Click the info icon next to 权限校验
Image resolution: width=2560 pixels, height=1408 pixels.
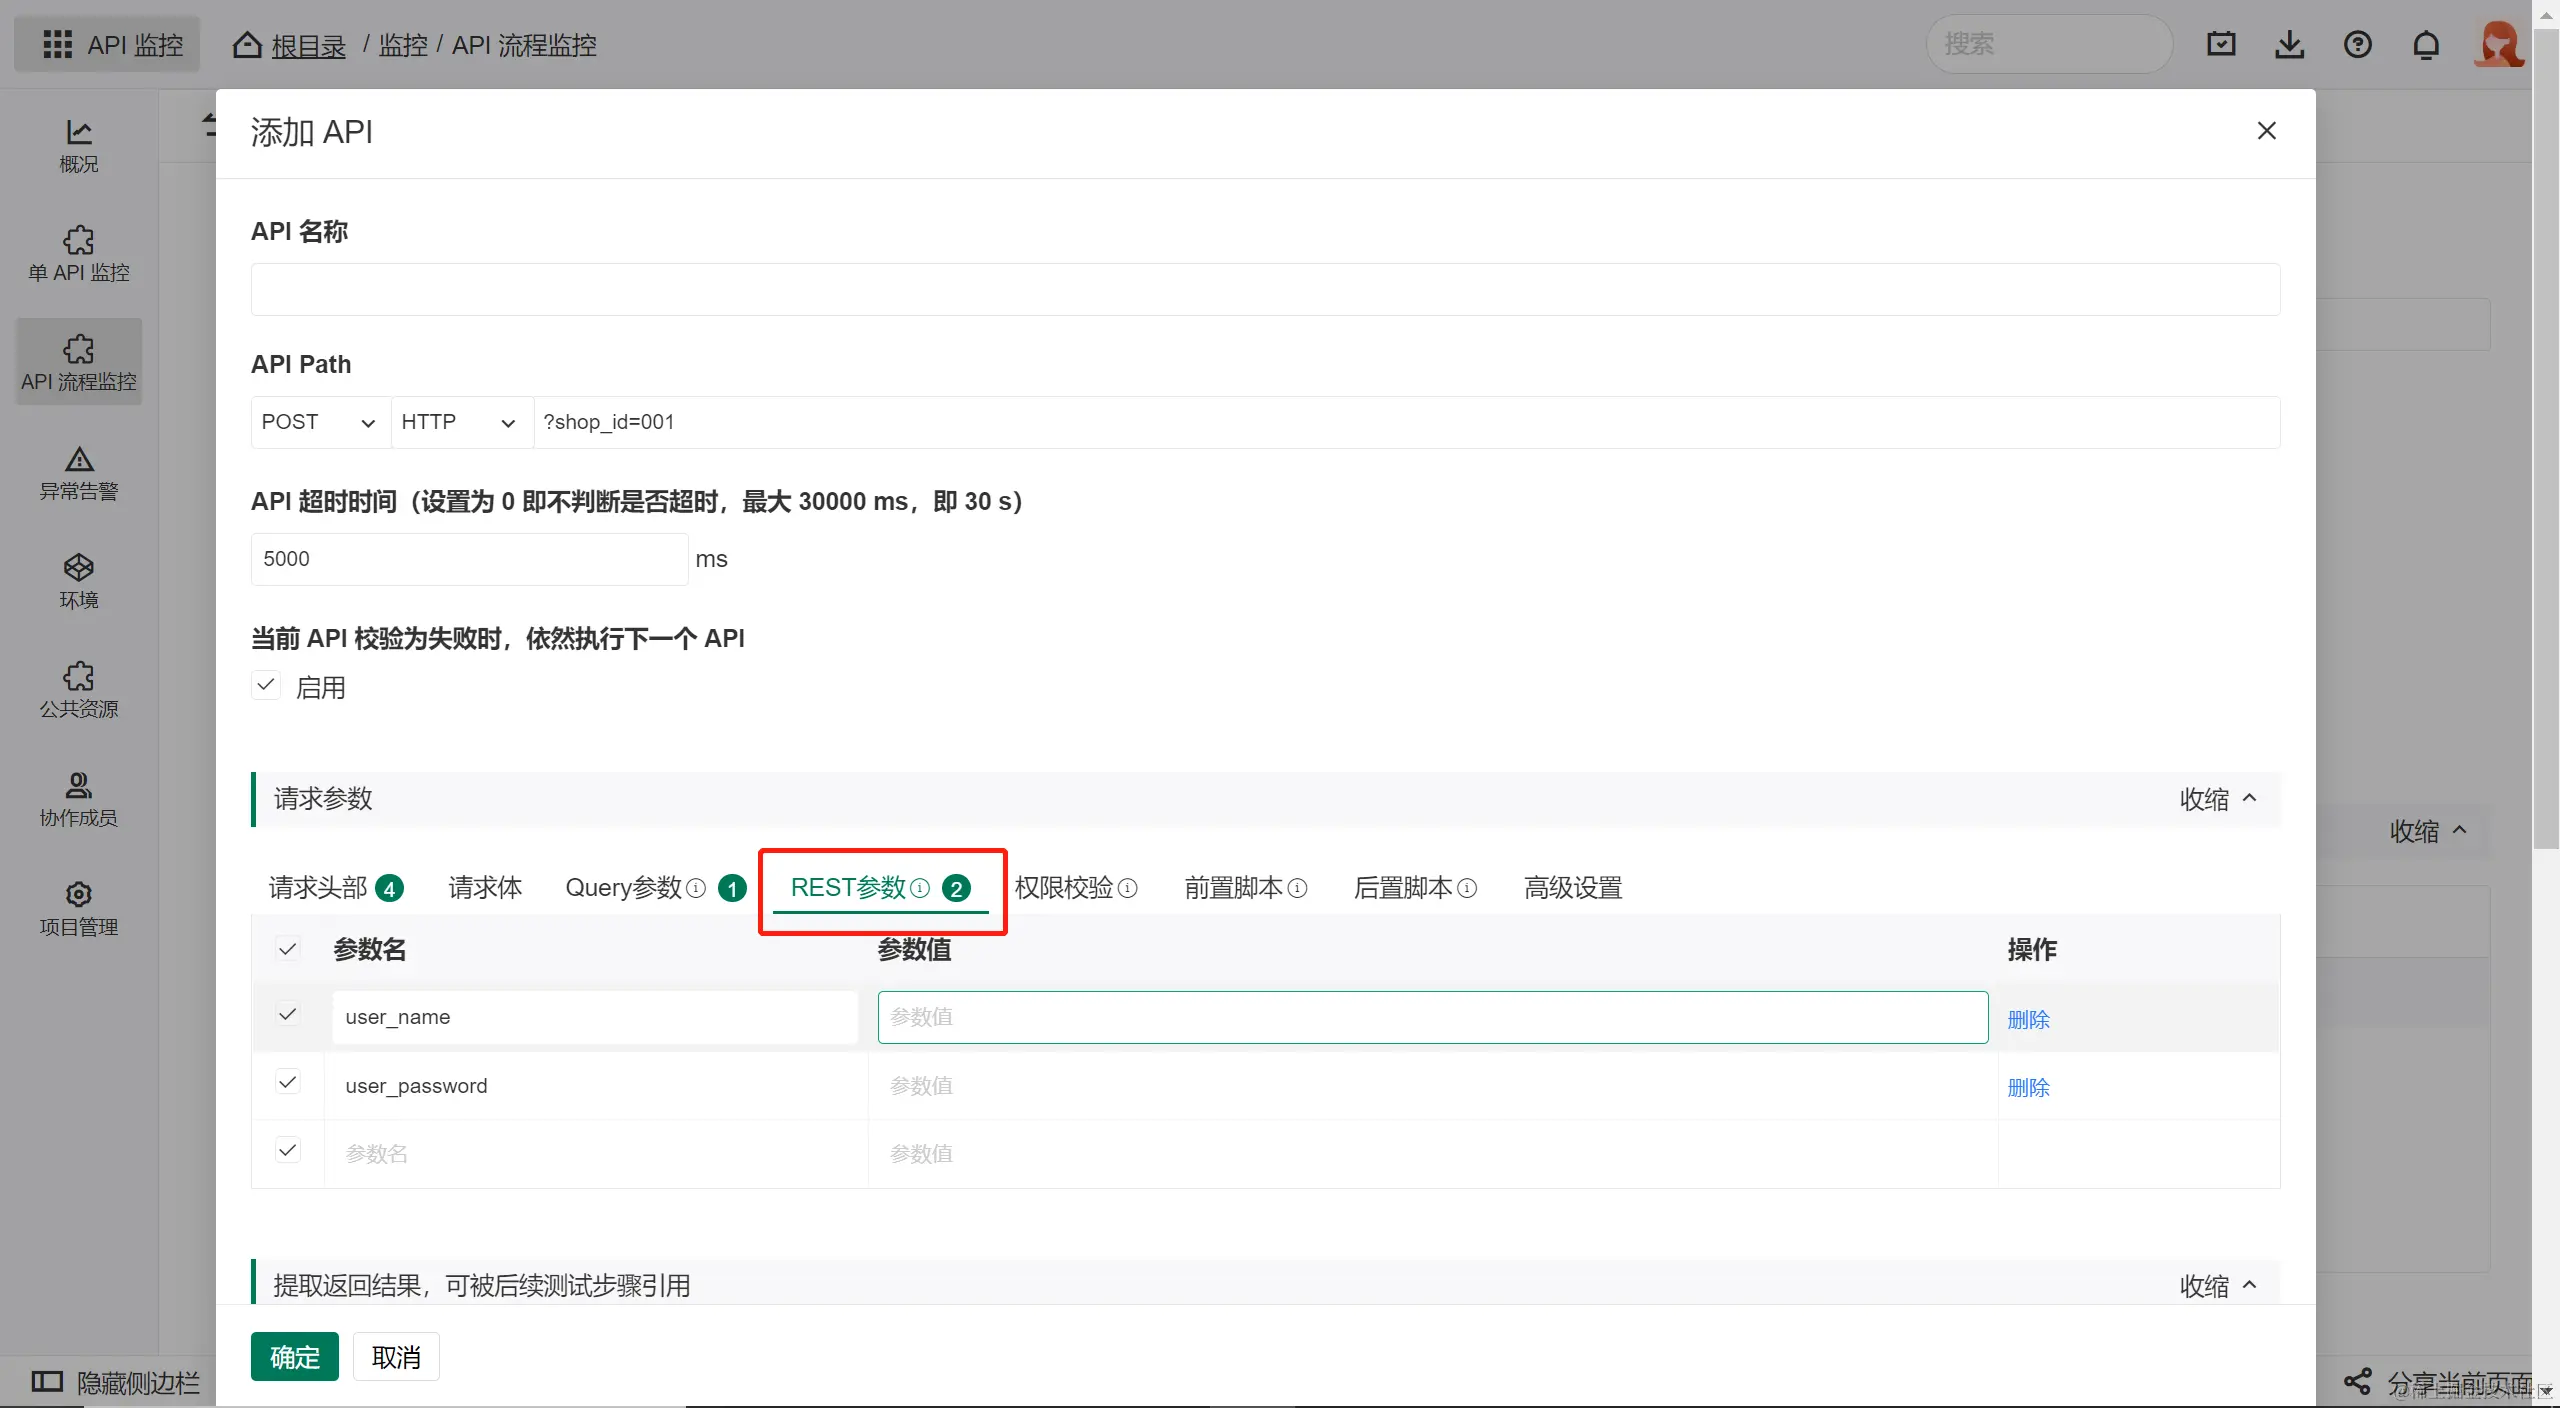click(1127, 888)
